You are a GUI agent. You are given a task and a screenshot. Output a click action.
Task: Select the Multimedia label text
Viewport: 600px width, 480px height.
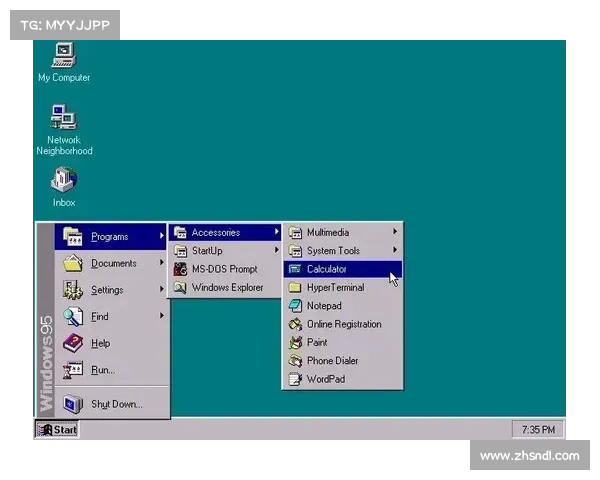point(328,232)
